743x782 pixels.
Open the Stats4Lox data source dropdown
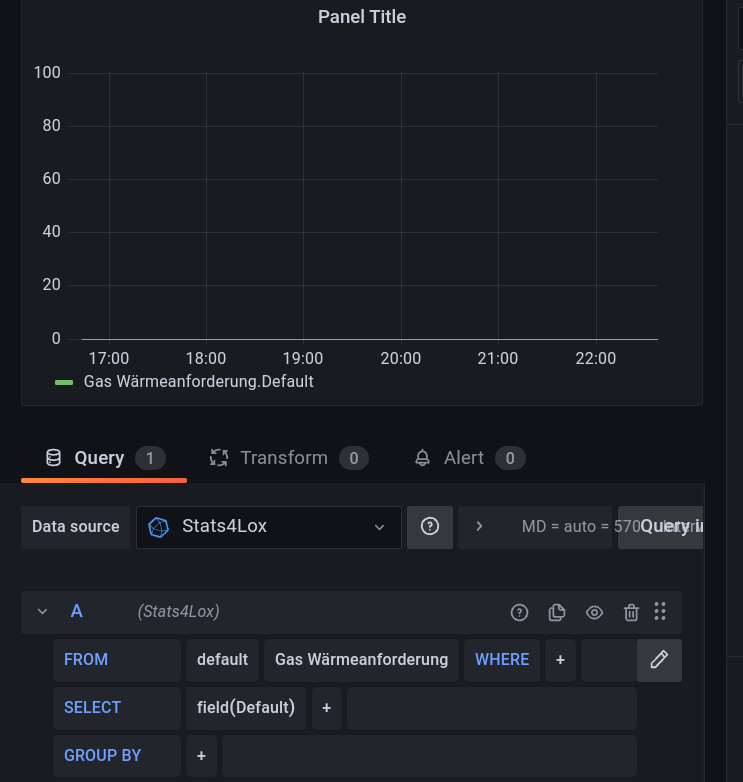(x=268, y=527)
